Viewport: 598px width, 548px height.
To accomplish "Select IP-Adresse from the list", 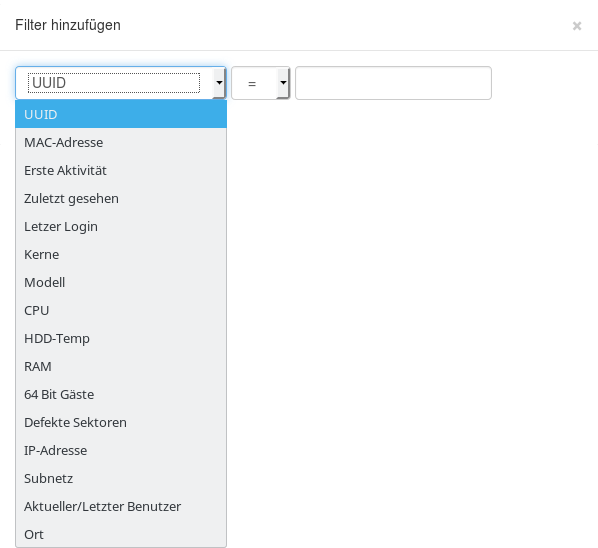I will 121,450.
